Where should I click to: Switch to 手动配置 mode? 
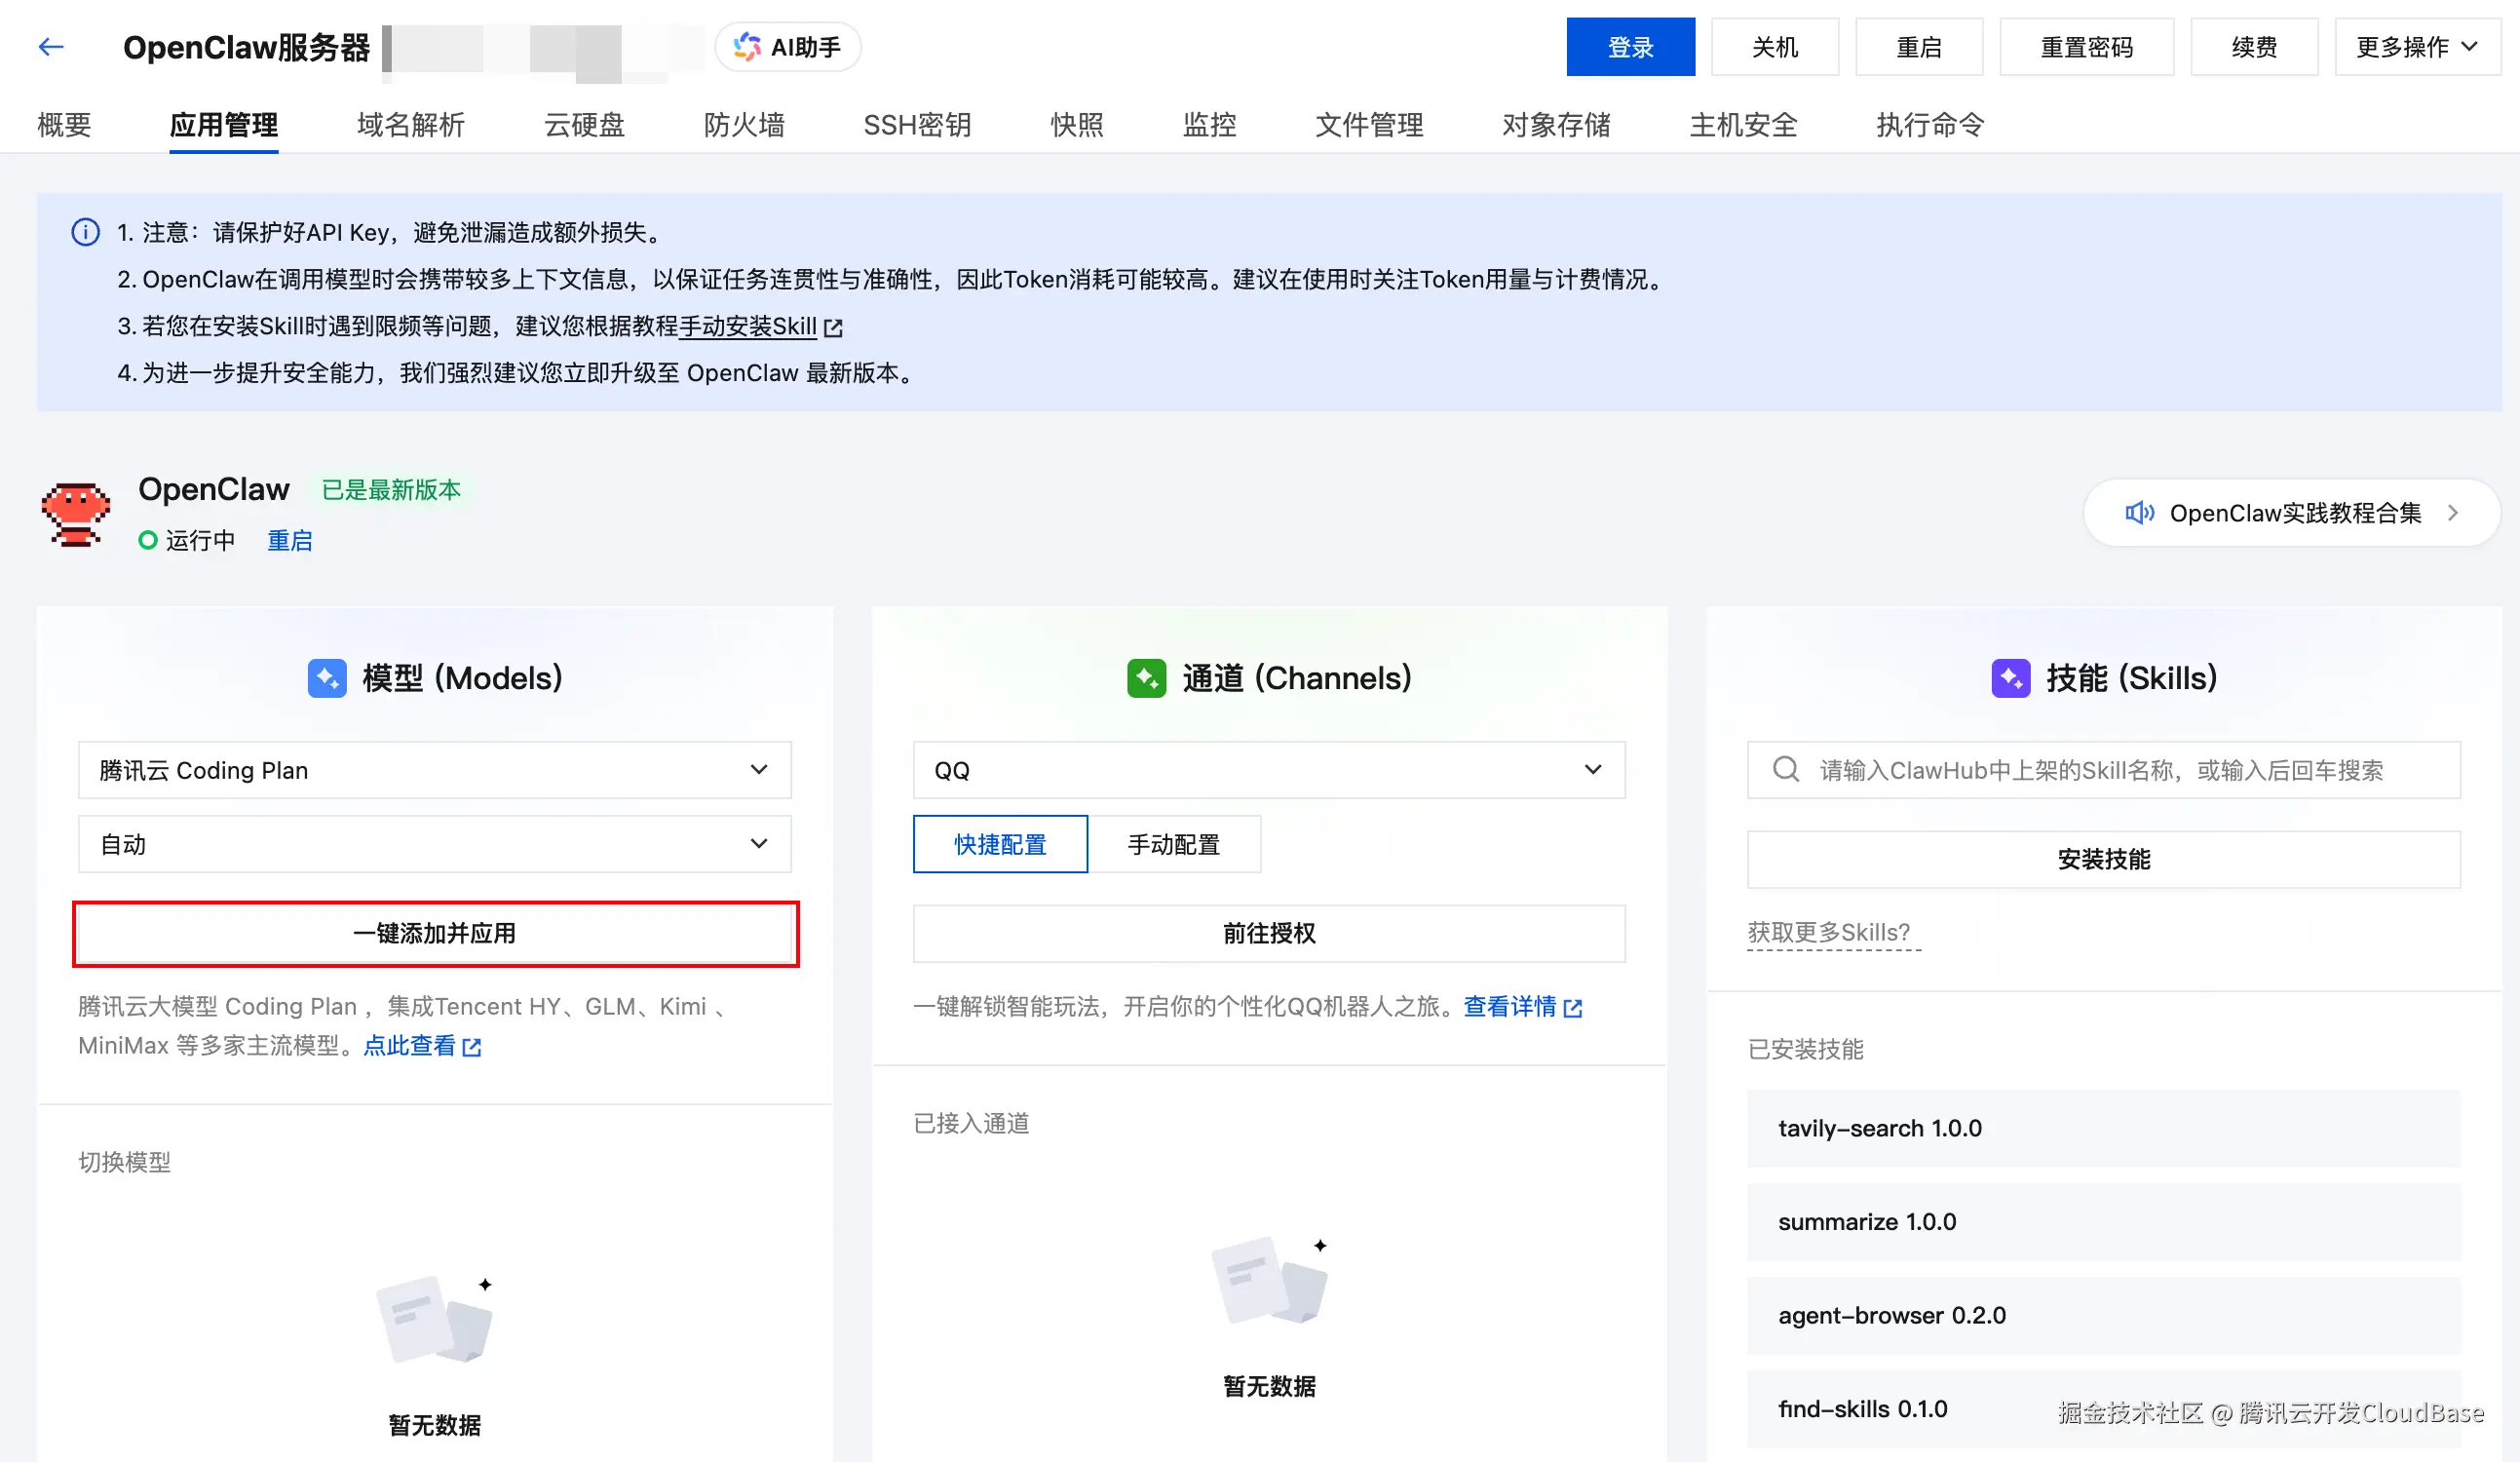pyautogui.click(x=1175, y=844)
